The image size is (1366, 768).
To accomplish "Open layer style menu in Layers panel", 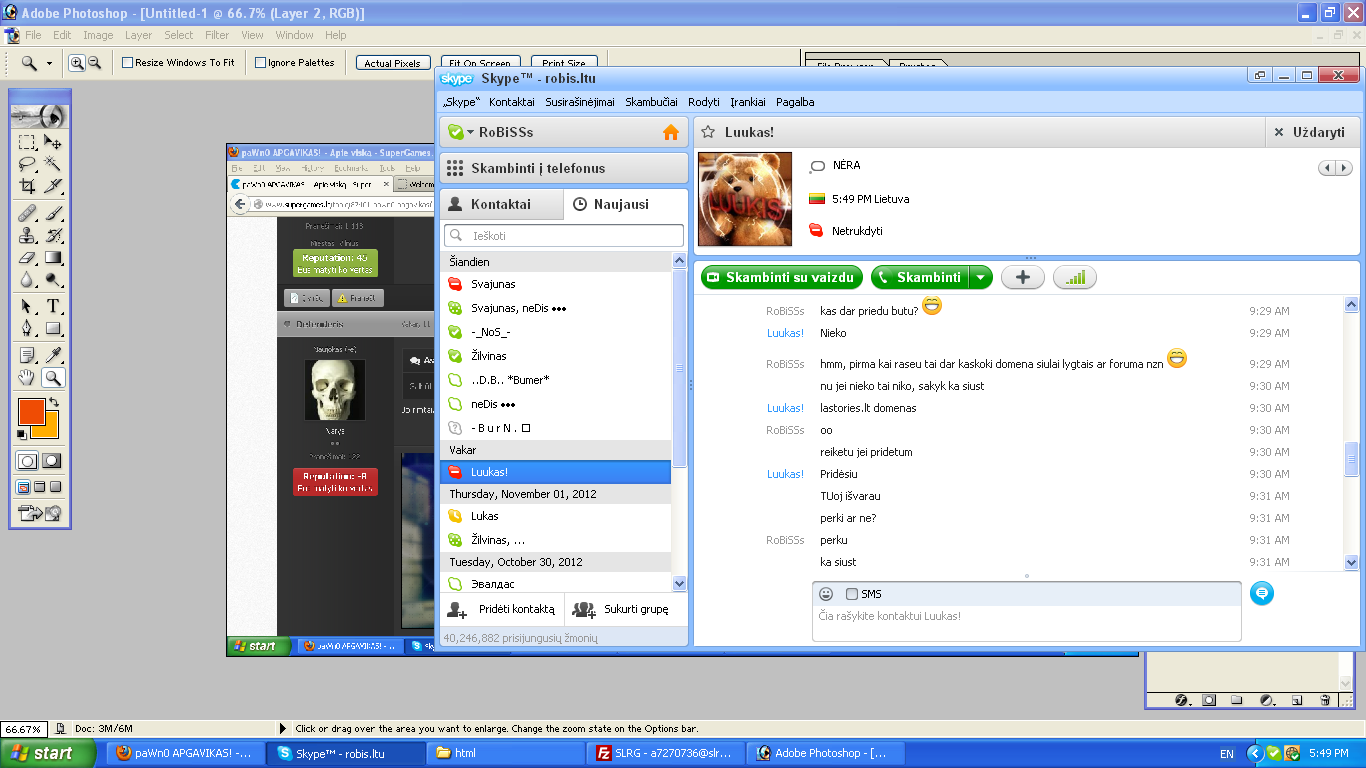I will coord(1181,700).
